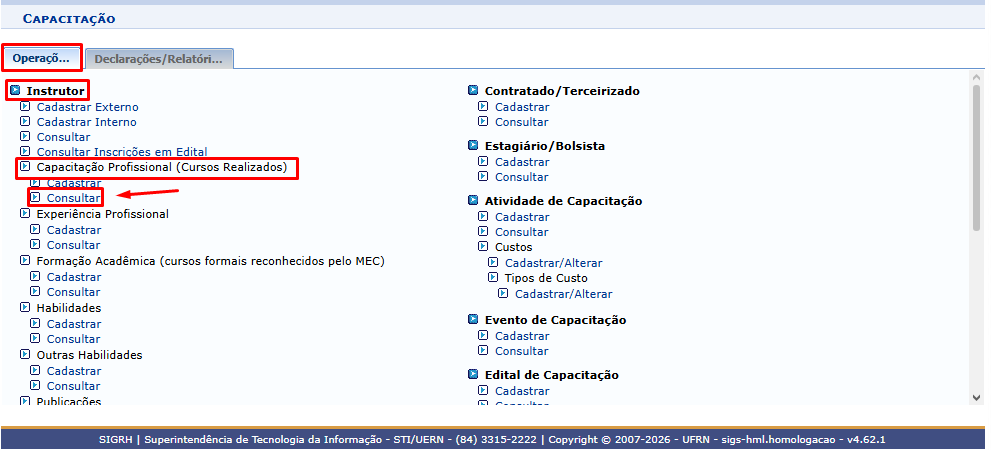Open the Consultar link just below Cadastrar Interno
The image size is (991, 450).
pos(63,137)
